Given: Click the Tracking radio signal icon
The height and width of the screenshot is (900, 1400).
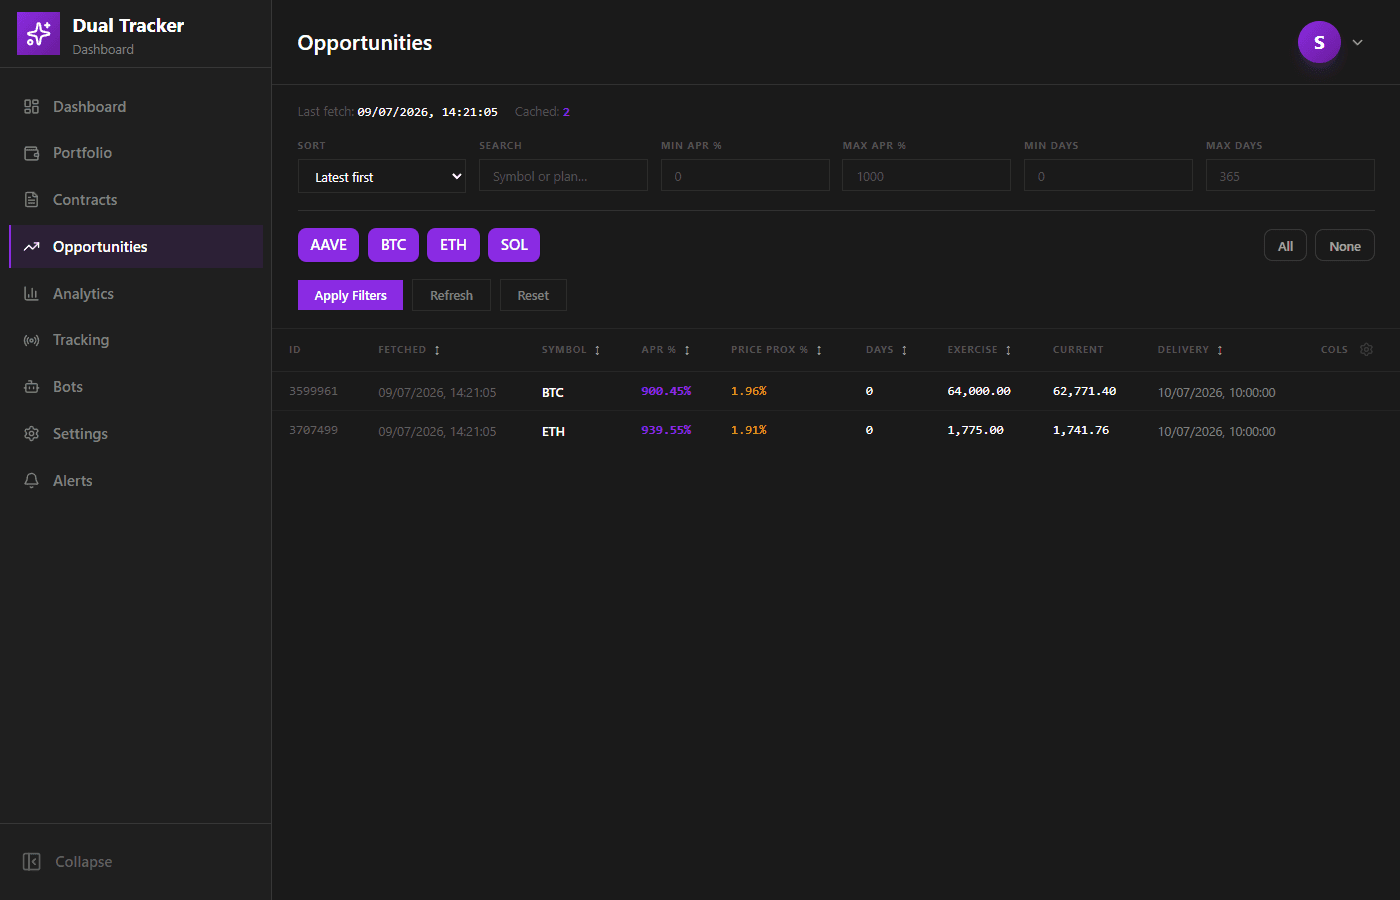Looking at the screenshot, I should pos(31,340).
